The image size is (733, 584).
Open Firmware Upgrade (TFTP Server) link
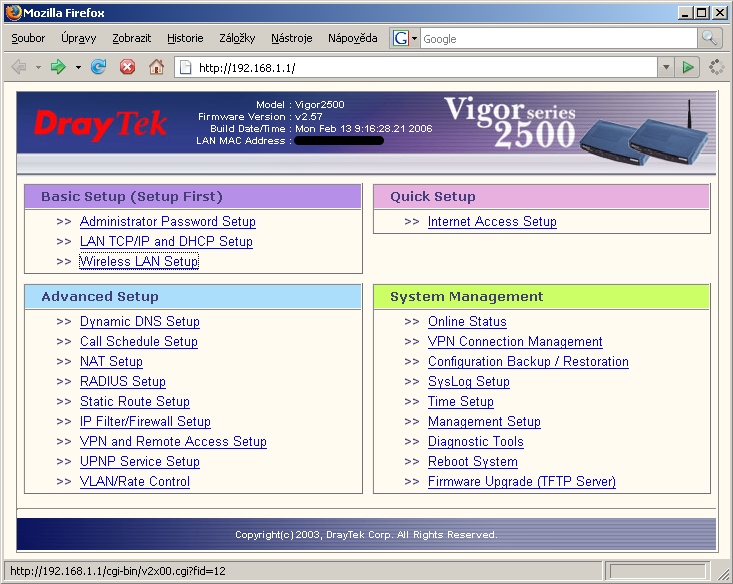[522, 482]
